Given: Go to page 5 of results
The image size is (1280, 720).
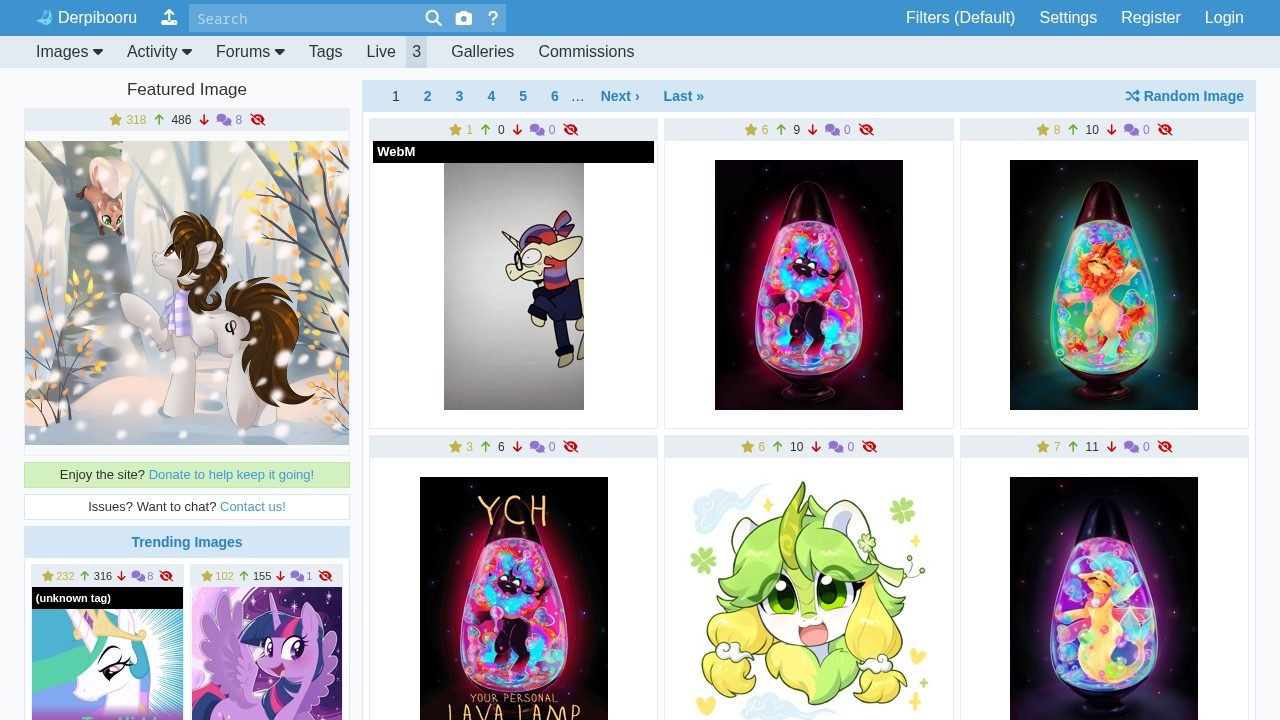Looking at the screenshot, I should click(523, 96).
